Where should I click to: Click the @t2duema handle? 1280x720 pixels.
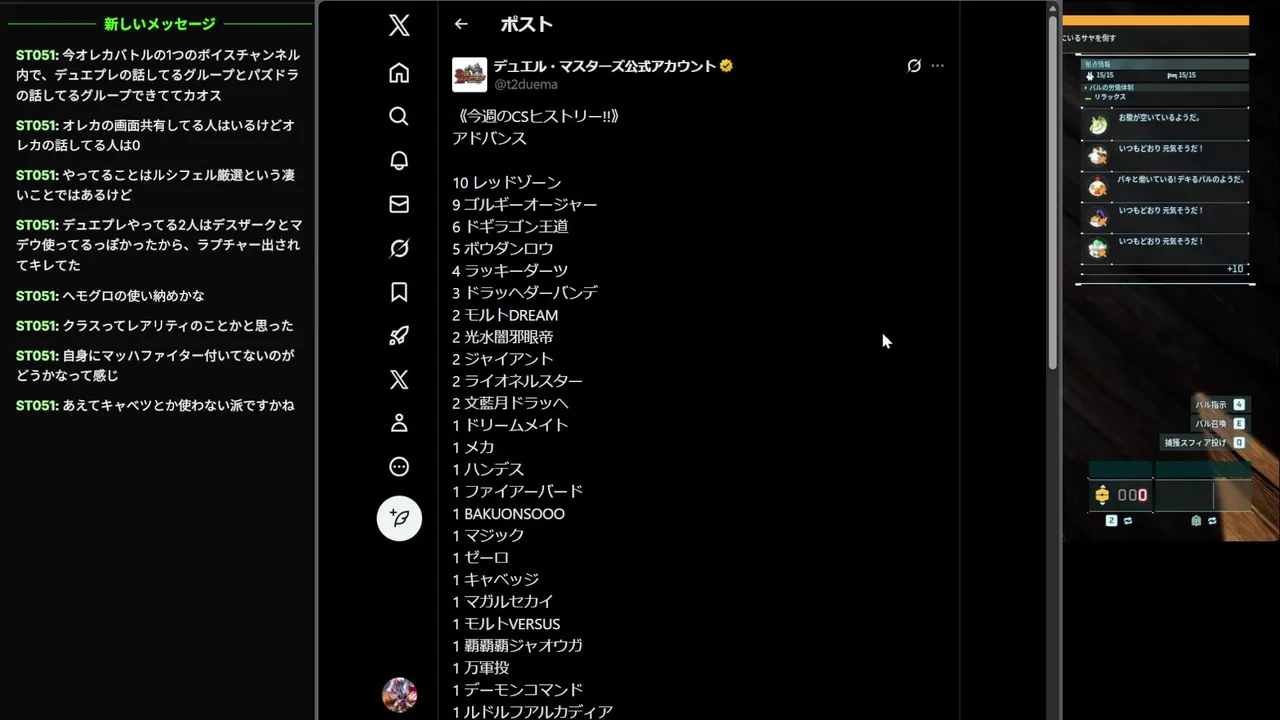pyautogui.click(x=525, y=85)
